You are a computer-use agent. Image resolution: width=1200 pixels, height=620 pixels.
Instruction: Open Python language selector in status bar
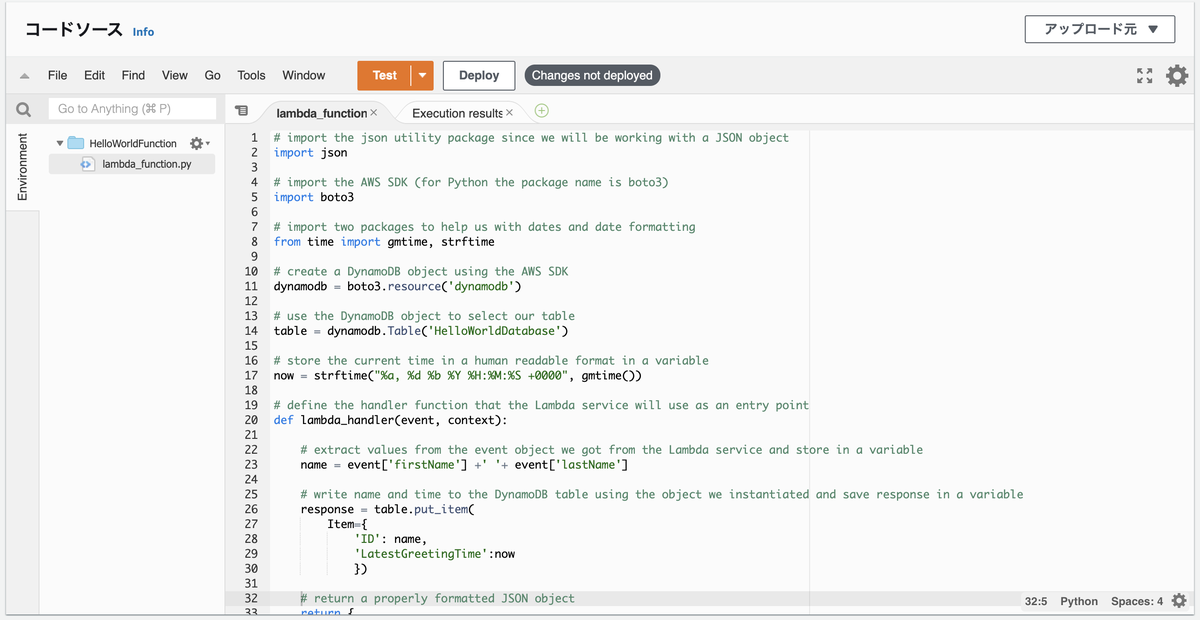click(1079, 601)
